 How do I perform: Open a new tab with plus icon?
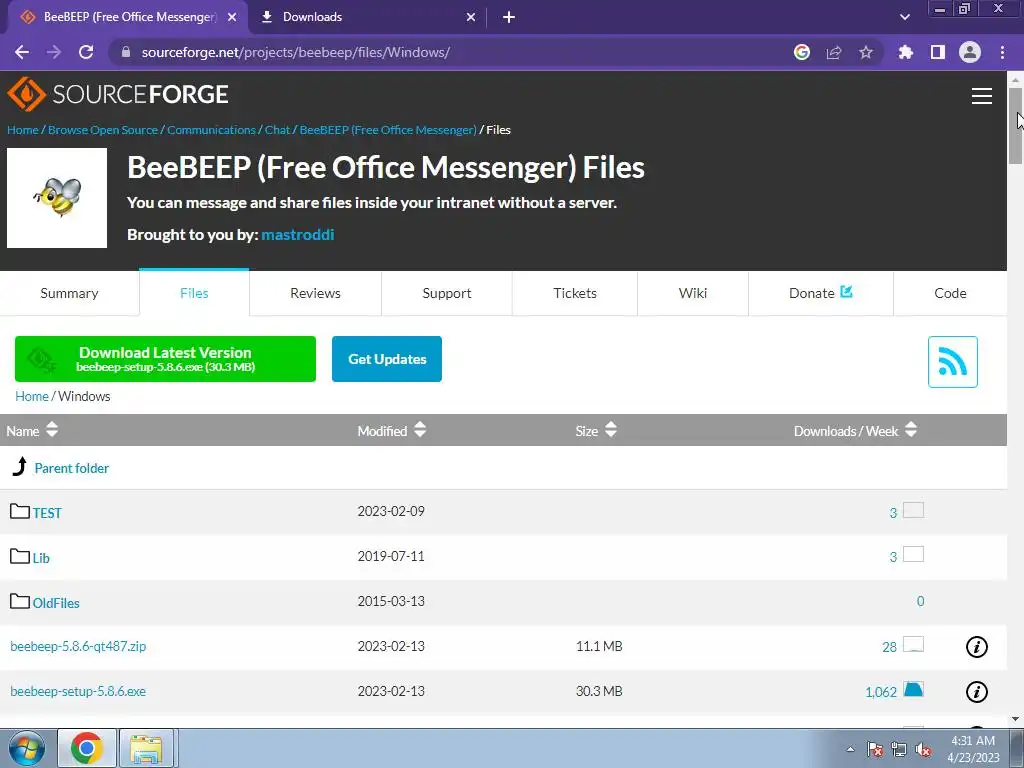point(509,17)
